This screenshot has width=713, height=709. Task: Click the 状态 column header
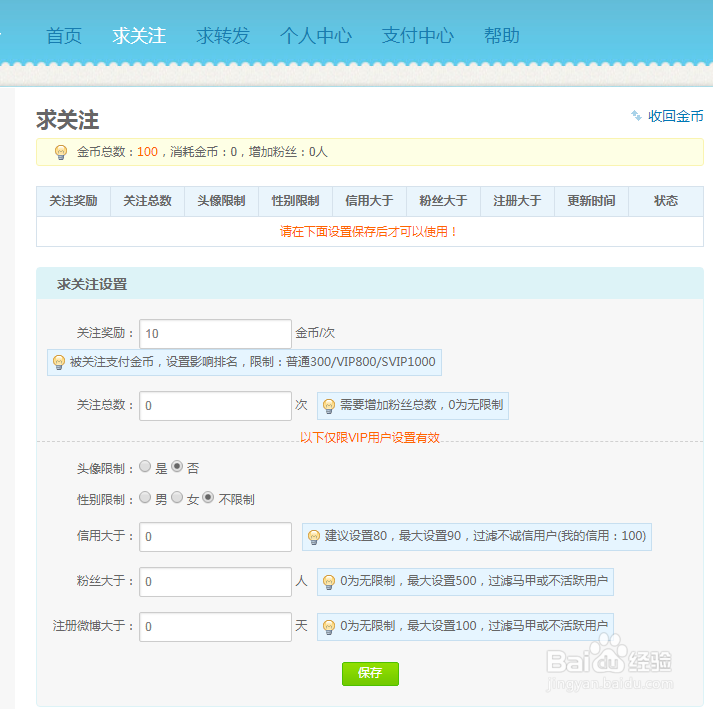pos(666,201)
